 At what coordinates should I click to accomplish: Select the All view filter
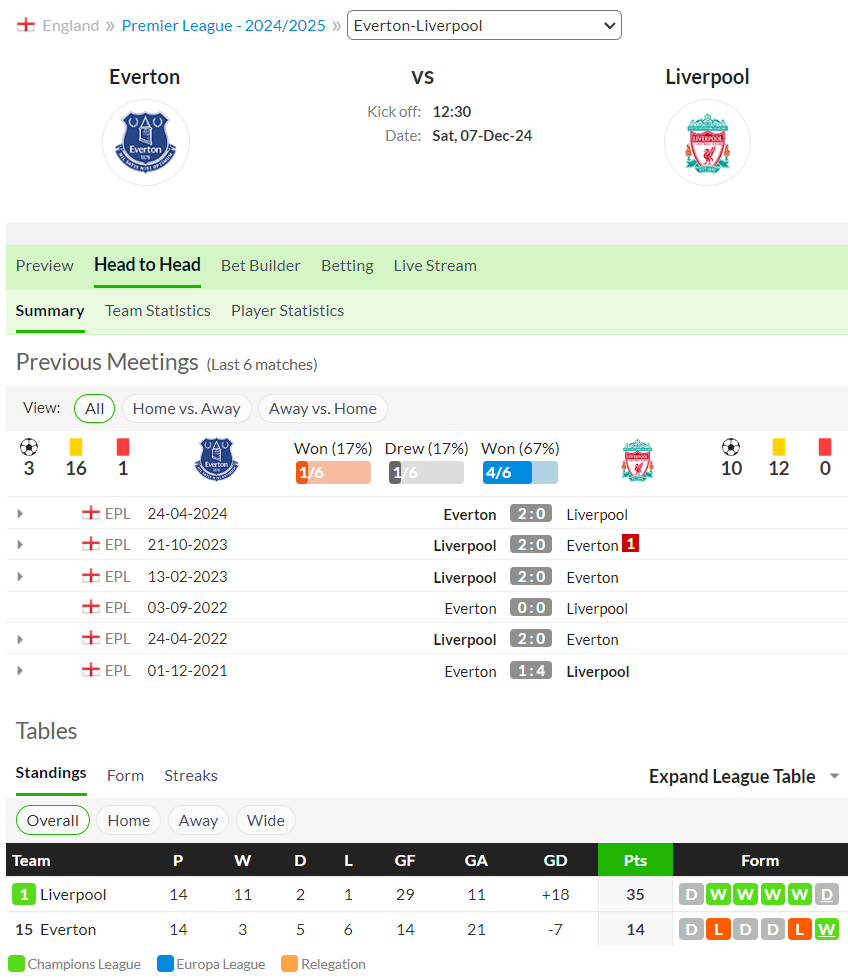94,409
